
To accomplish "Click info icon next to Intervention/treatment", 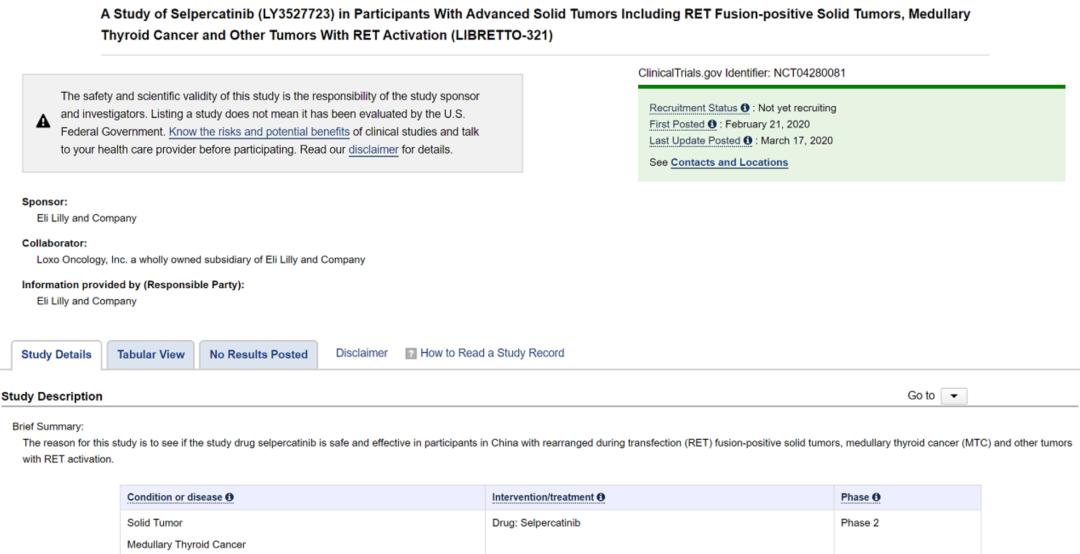I will pyautogui.click(x=601, y=498).
